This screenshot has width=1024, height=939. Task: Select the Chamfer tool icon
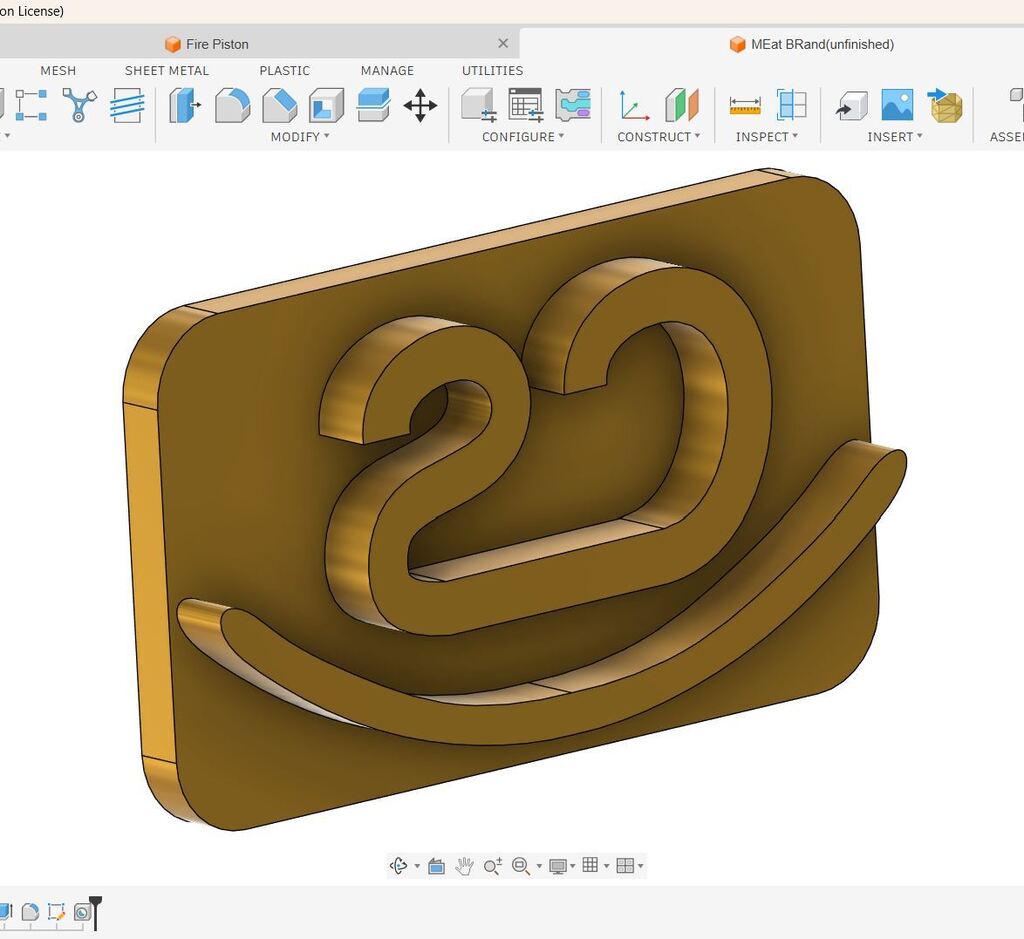tap(280, 105)
